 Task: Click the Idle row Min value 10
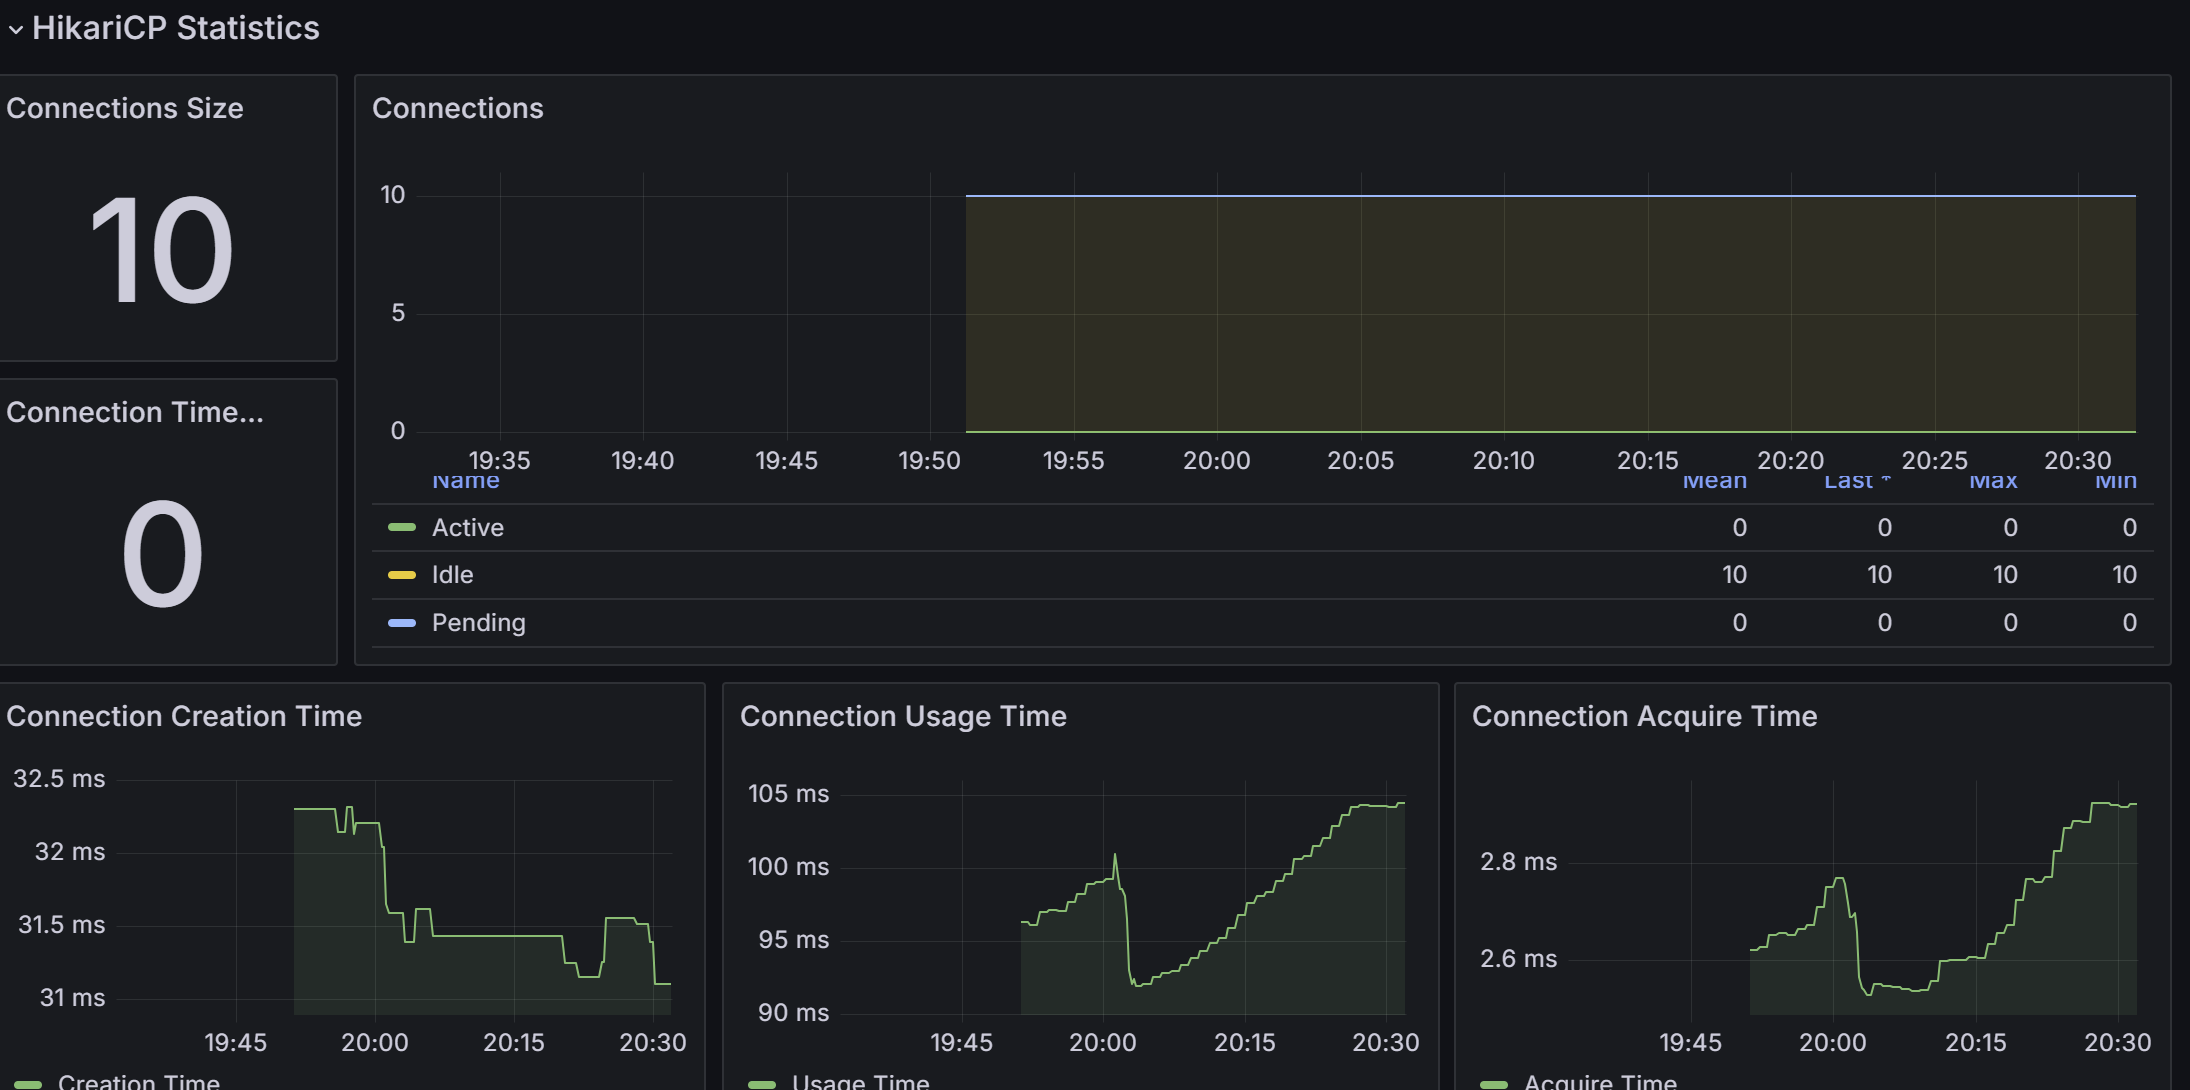click(2124, 574)
